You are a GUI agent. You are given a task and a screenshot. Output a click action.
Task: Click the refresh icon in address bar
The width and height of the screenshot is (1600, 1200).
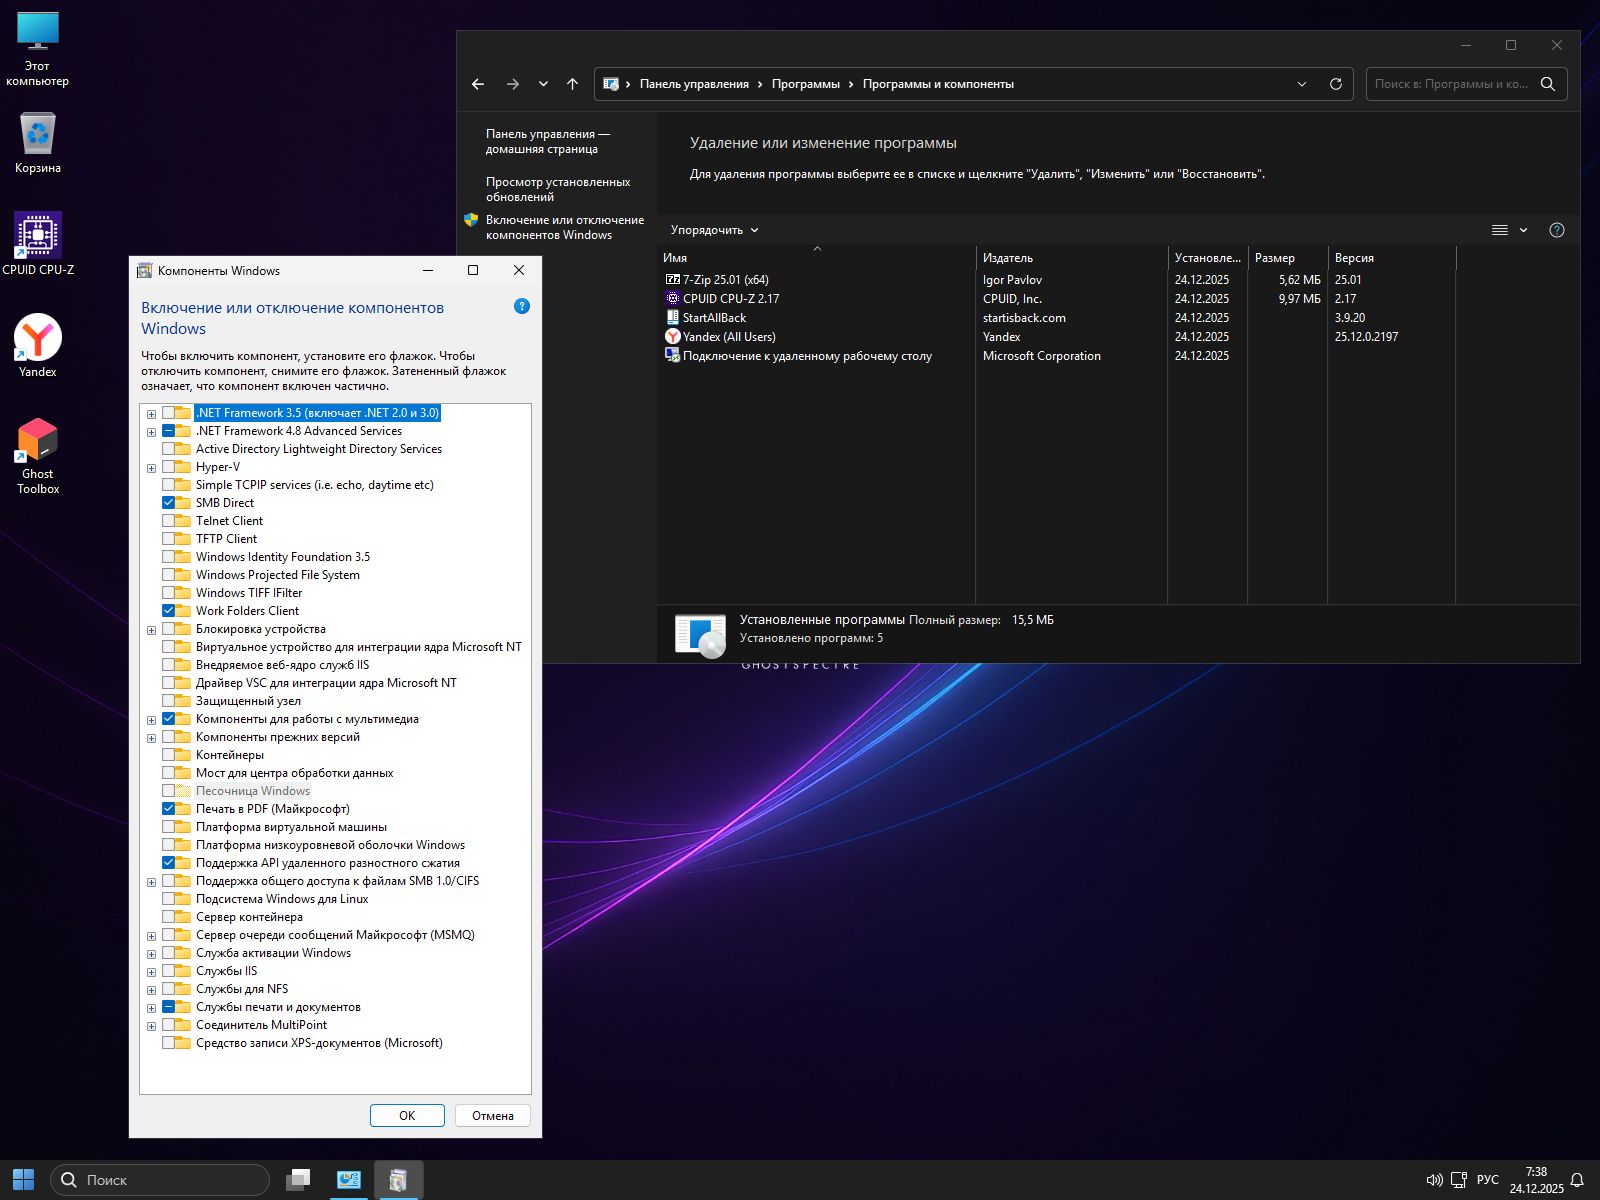click(1335, 84)
